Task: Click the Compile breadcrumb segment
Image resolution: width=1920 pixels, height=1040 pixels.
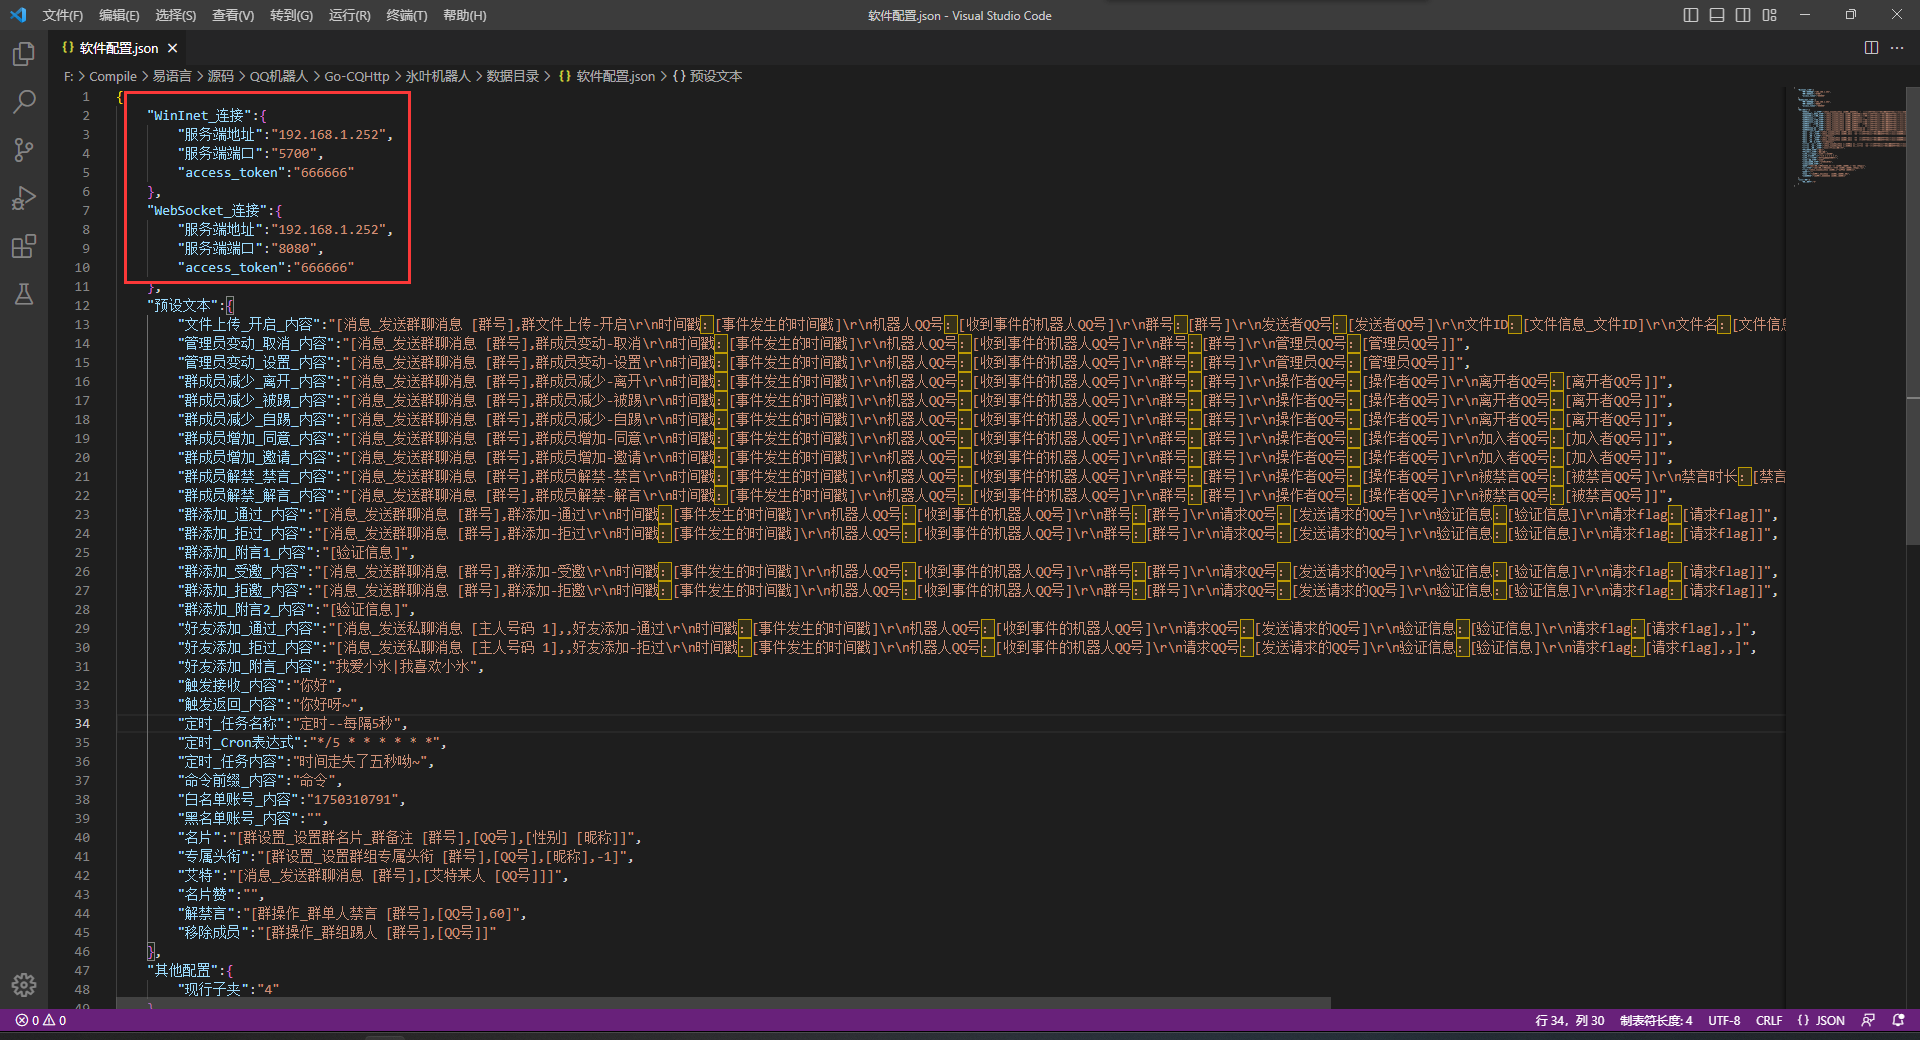Action: pos(113,76)
